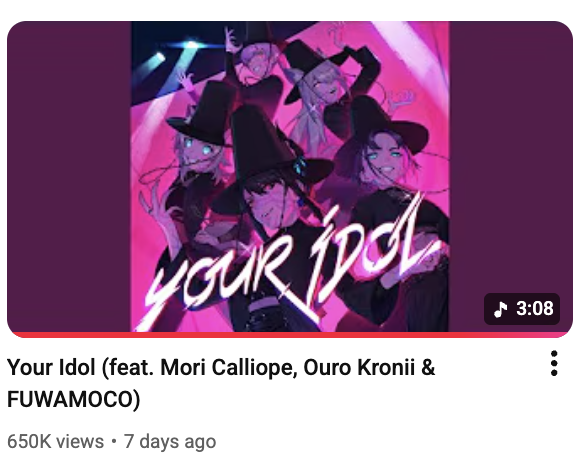Click the "650K views" text
The image size is (574, 472).
pyautogui.click(x=55, y=441)
